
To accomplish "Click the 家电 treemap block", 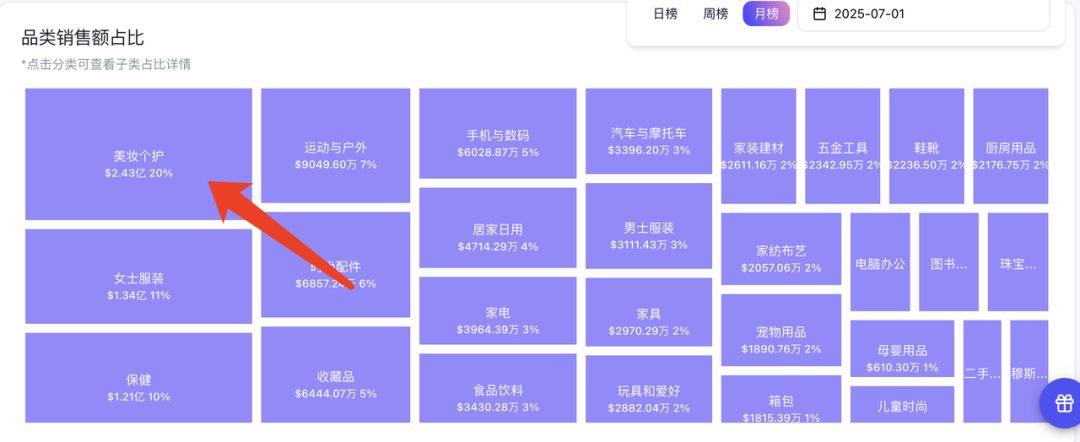I will click(498, 311).
